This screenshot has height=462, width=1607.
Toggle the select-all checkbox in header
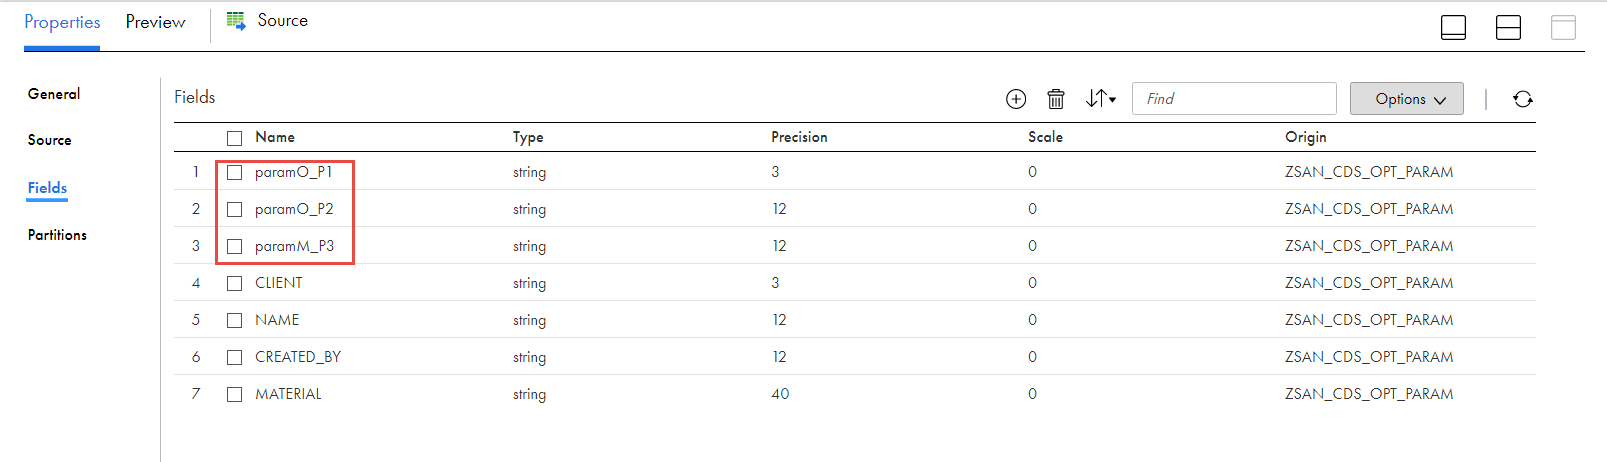234,138
